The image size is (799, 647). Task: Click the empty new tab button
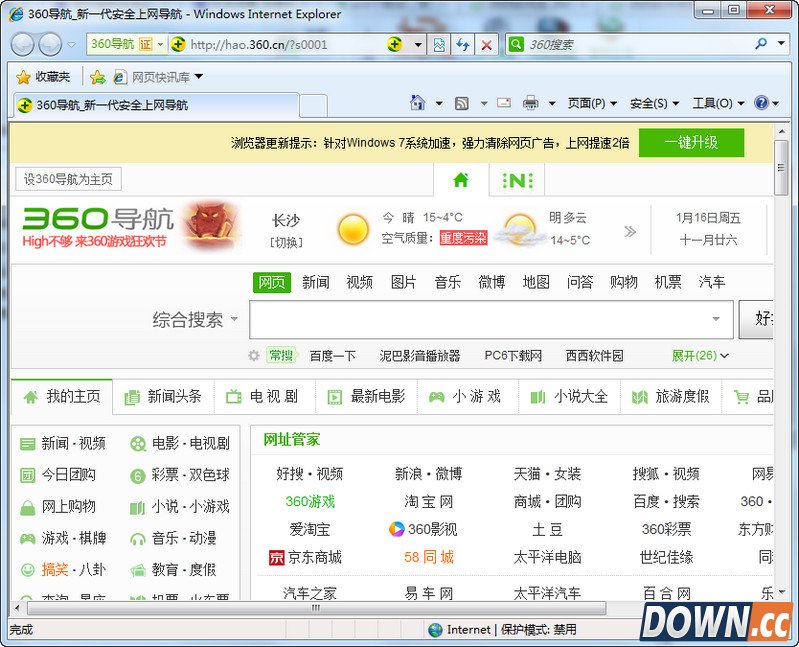point(313,105)
